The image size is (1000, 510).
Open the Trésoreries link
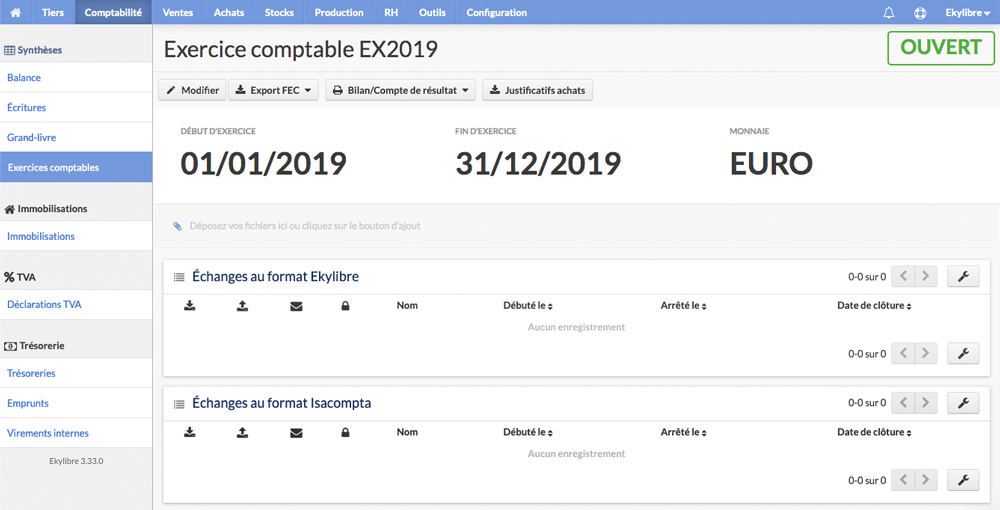[x=76, y=374]
